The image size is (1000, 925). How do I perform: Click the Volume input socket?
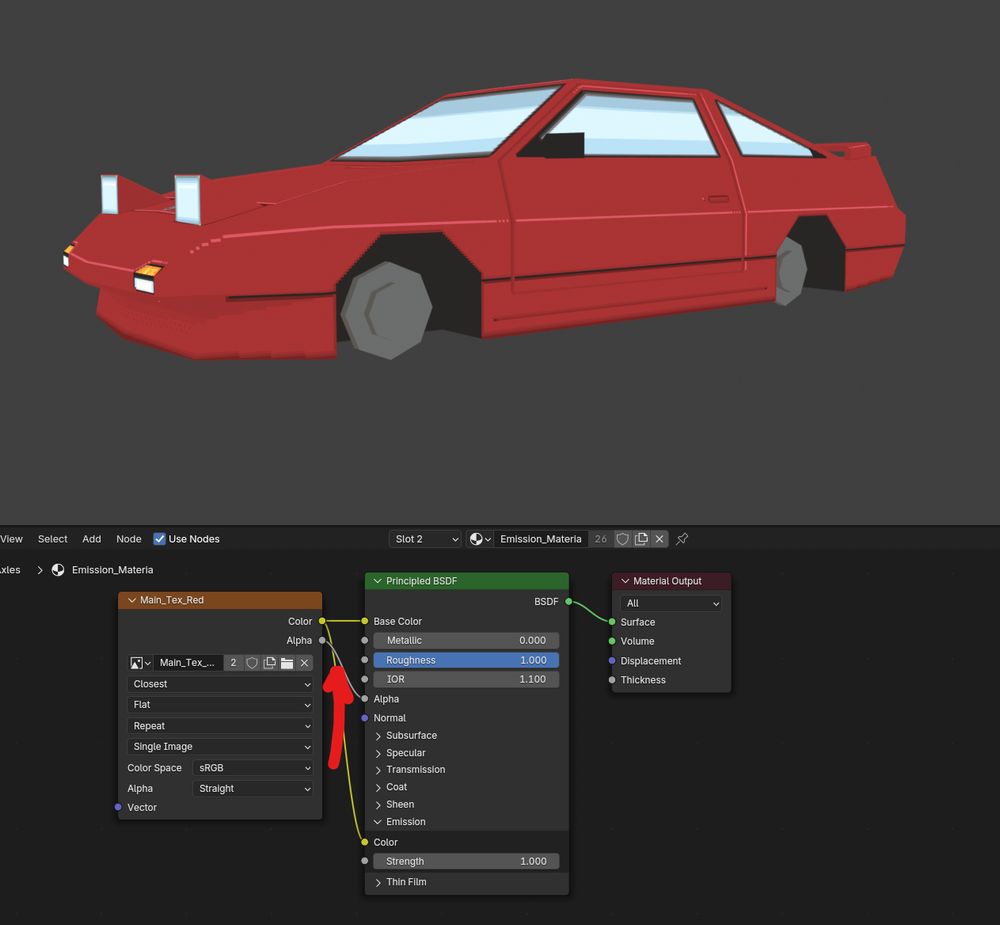612,641
